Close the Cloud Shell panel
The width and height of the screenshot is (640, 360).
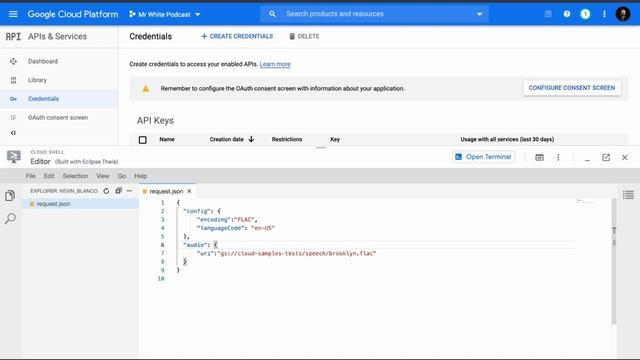coord(624,157)
